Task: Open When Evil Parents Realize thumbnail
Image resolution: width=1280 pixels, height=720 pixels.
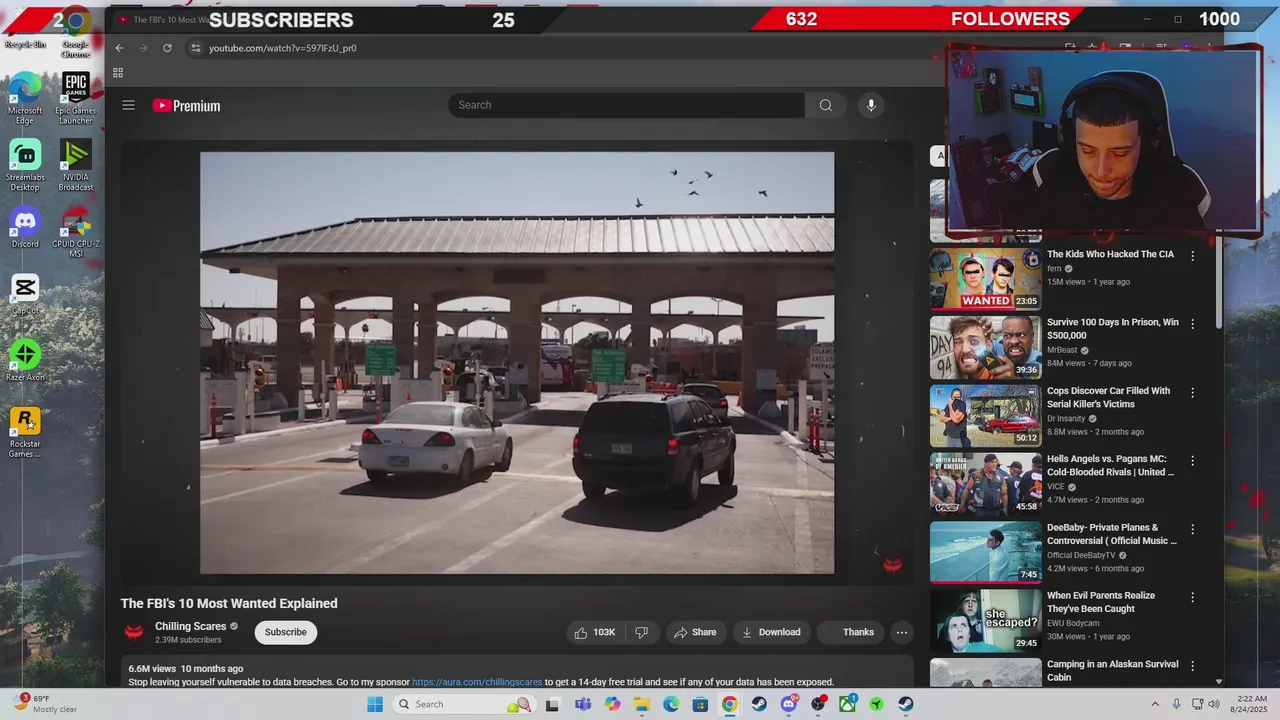Action: [986, 620]
